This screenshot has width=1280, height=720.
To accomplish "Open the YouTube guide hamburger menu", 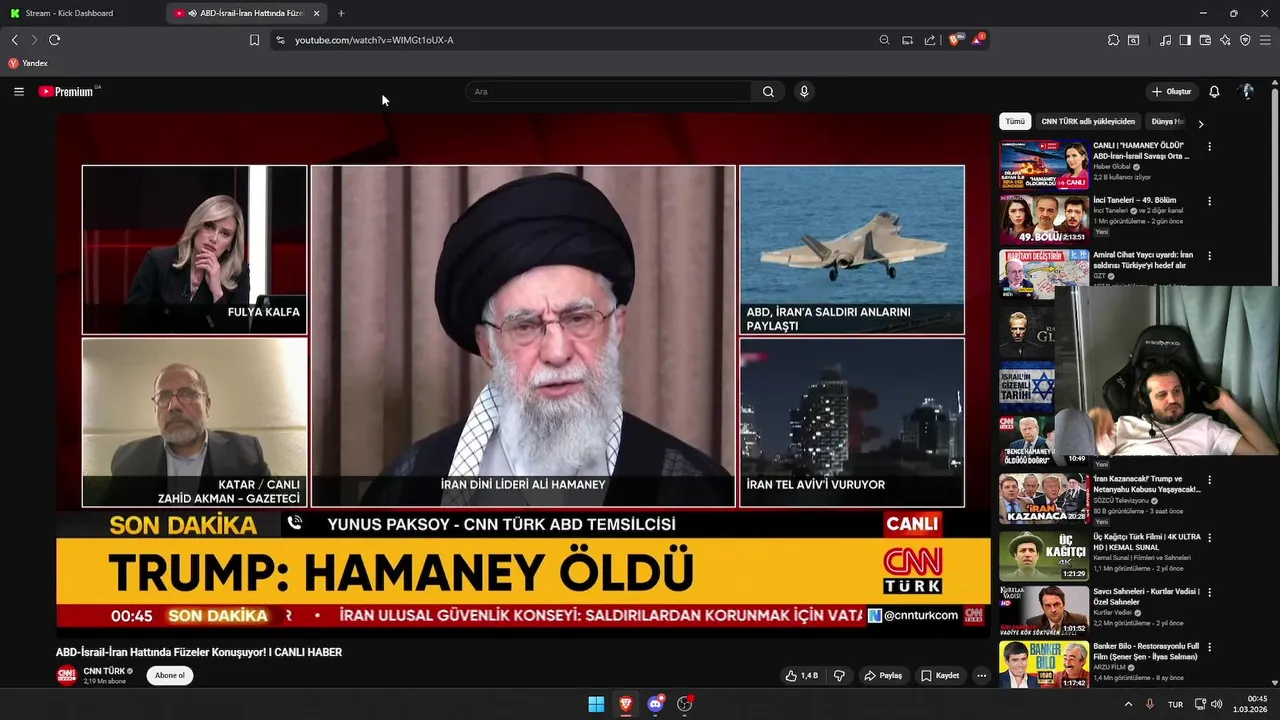I will click(x=18, y=91).
